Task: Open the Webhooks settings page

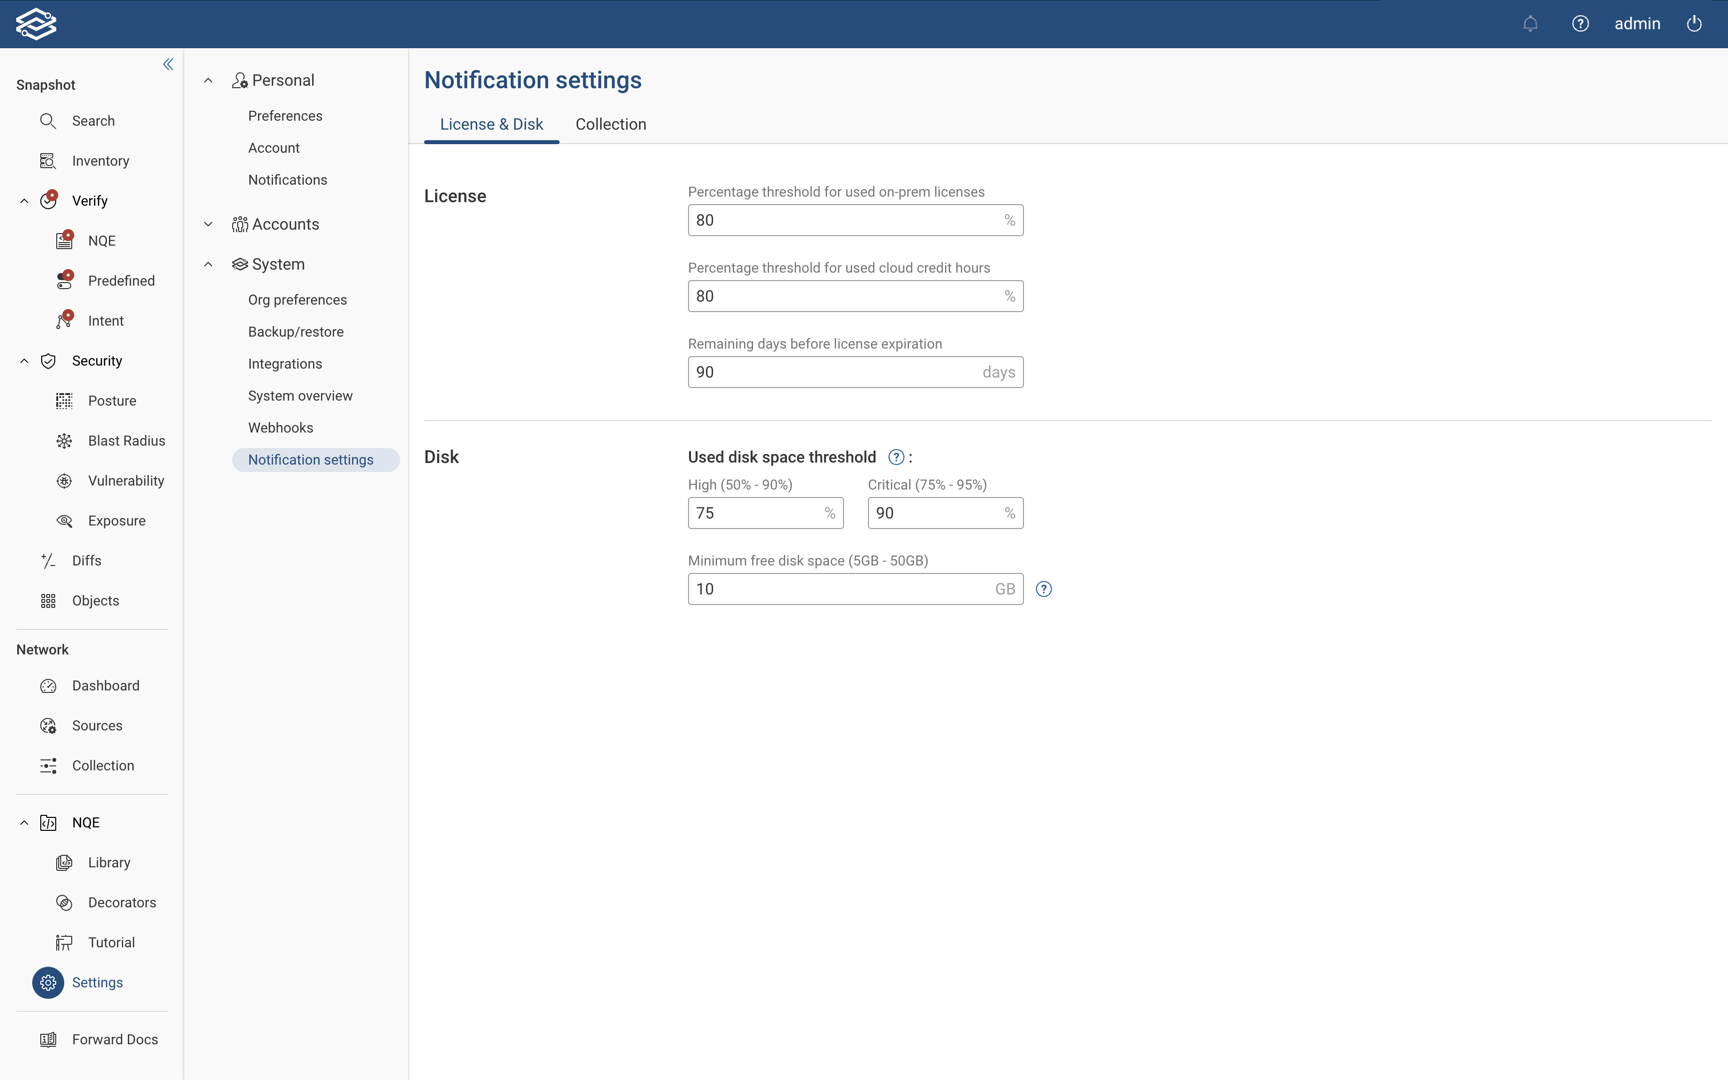Action: pyautogui.click(x=280, y=427)
